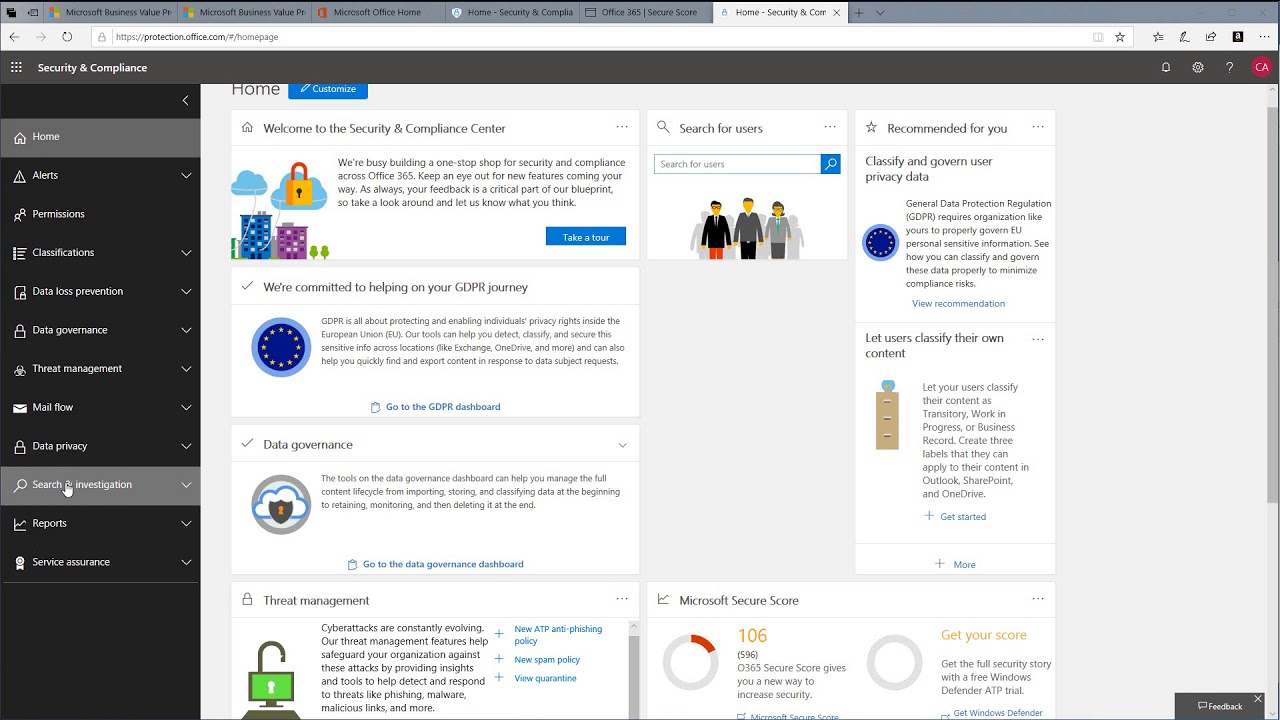This screenshot has height=720, width=1280.
Task: Open the new tab plus button
Action: click(858, 13)
